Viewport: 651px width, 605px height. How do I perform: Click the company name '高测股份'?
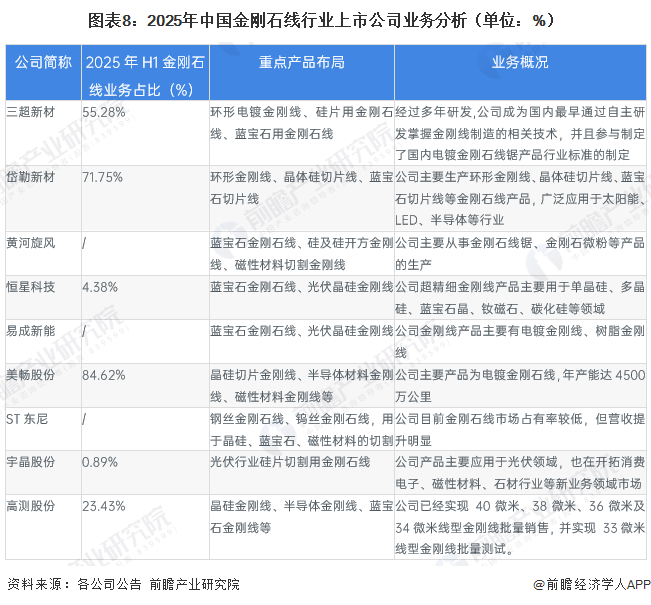point(31,506)
